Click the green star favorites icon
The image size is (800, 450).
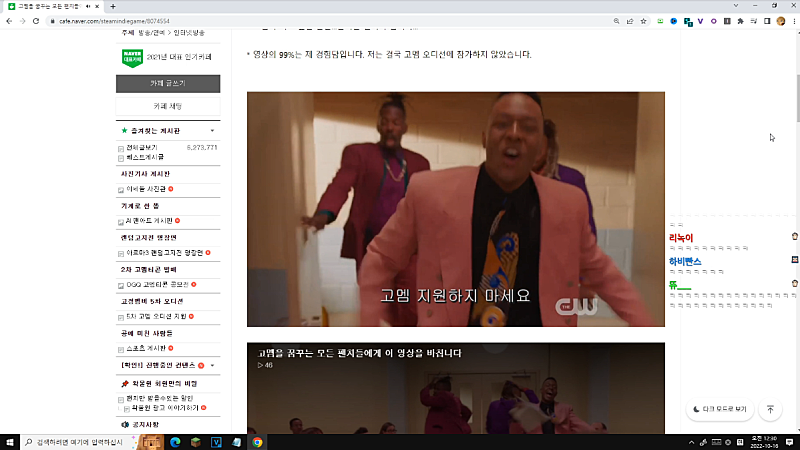[124, 131]
